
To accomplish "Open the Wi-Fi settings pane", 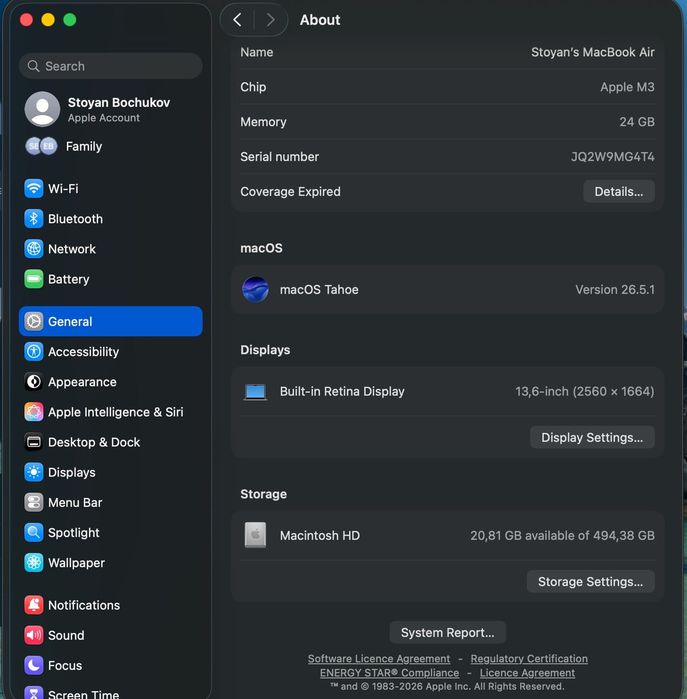I will click(x=111, y=189).
